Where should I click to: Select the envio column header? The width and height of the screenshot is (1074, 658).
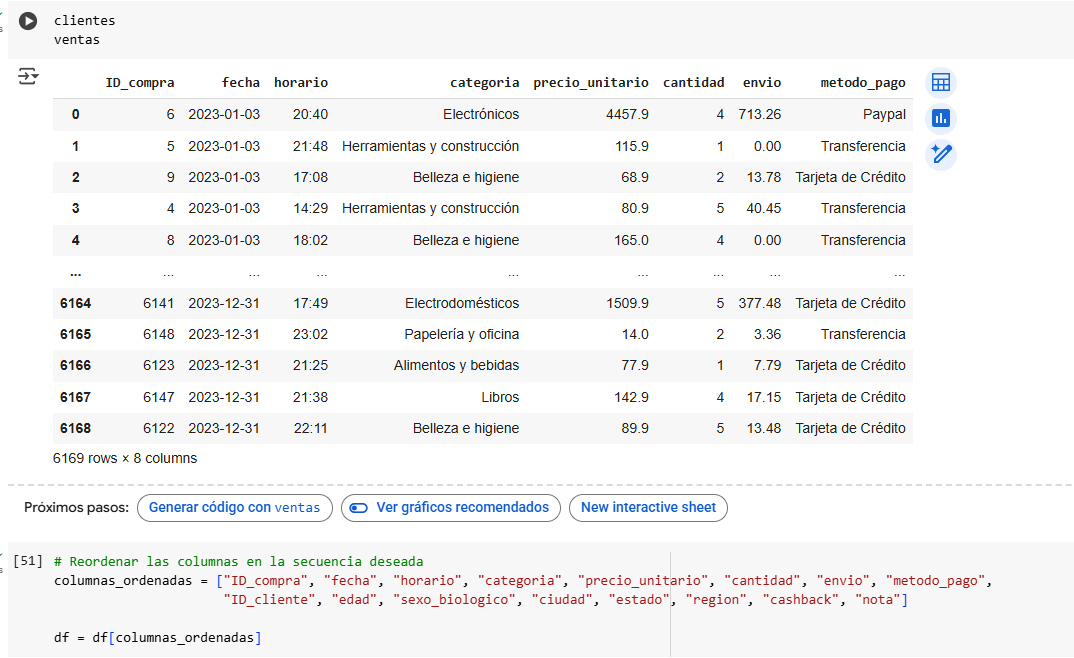click(762, 83)
